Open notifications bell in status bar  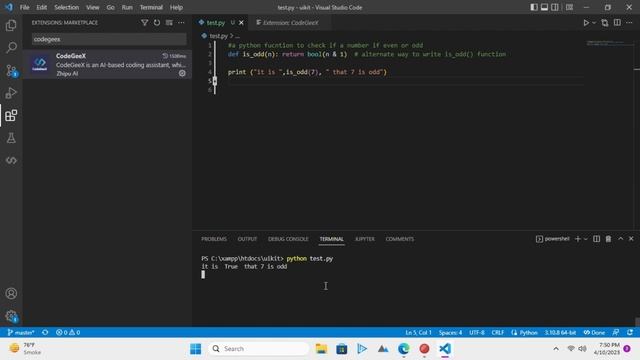tap(630, 332)
